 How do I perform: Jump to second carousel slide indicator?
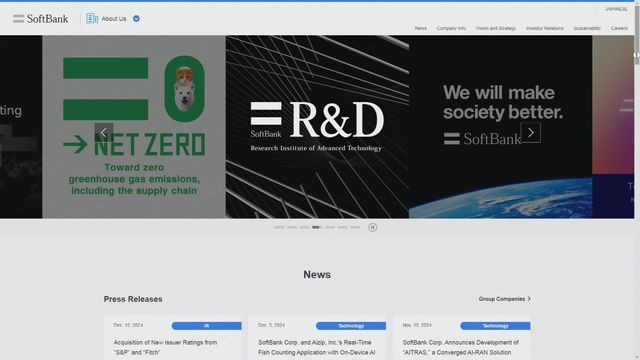click(292, 227)
